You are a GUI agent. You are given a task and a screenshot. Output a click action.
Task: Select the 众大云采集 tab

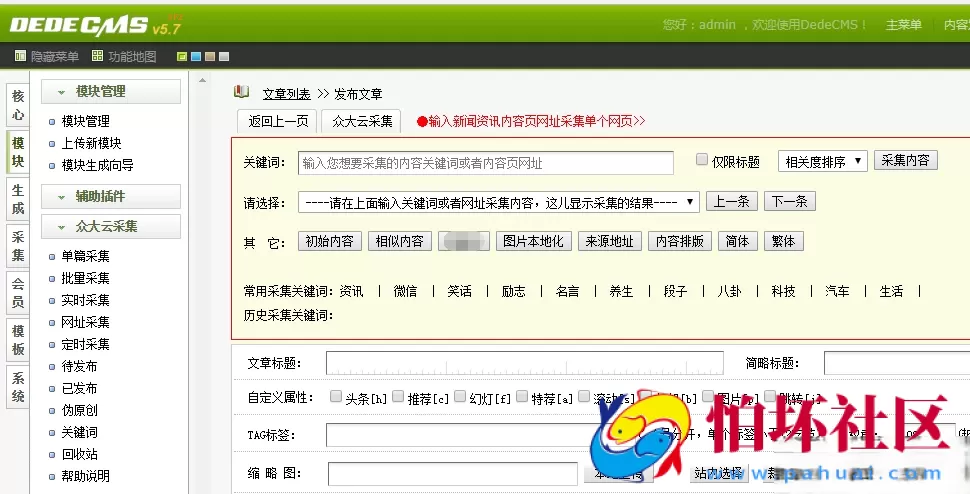362,121
